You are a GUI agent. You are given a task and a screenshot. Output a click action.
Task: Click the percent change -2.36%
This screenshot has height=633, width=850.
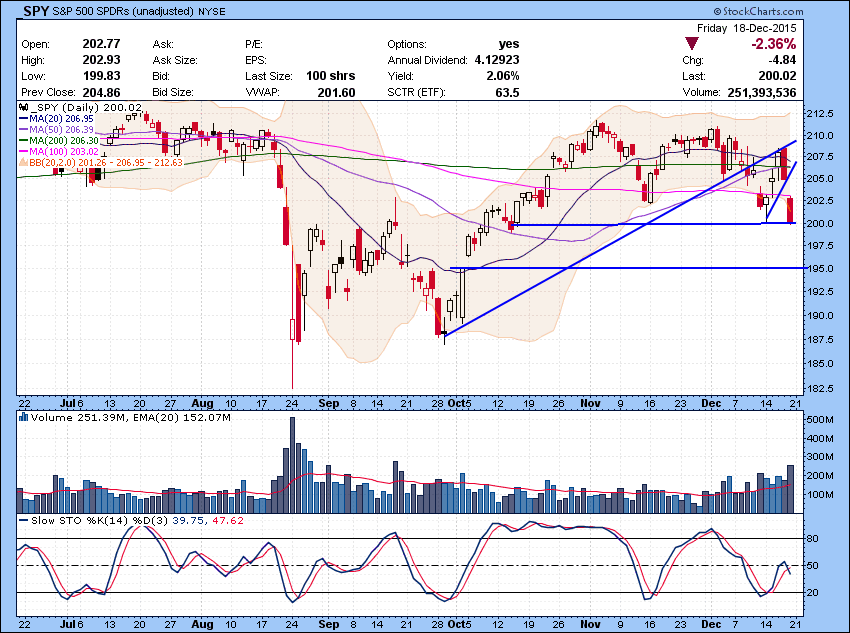[x=774, y=44]
